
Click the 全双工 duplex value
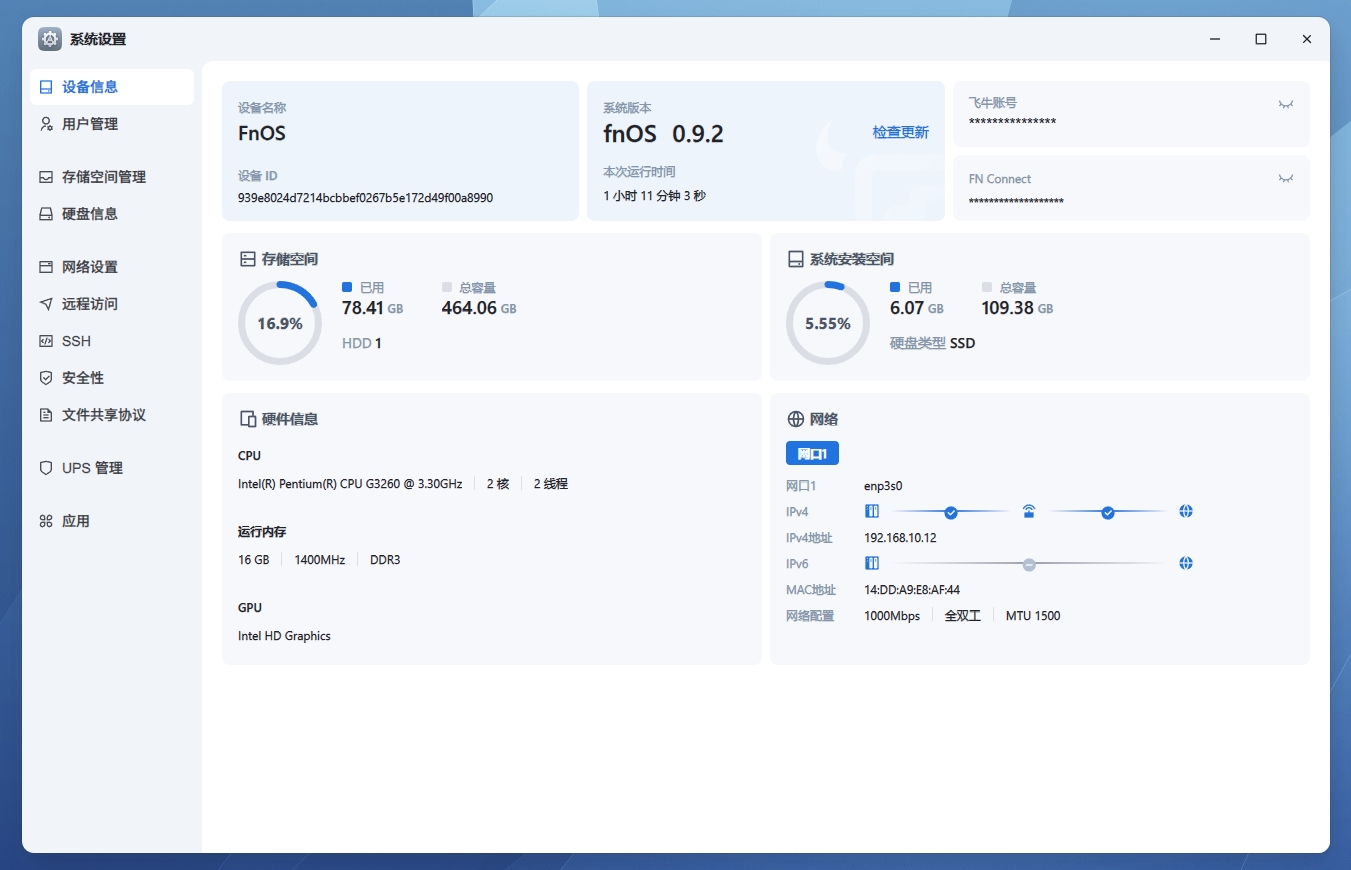pos(963,616)
